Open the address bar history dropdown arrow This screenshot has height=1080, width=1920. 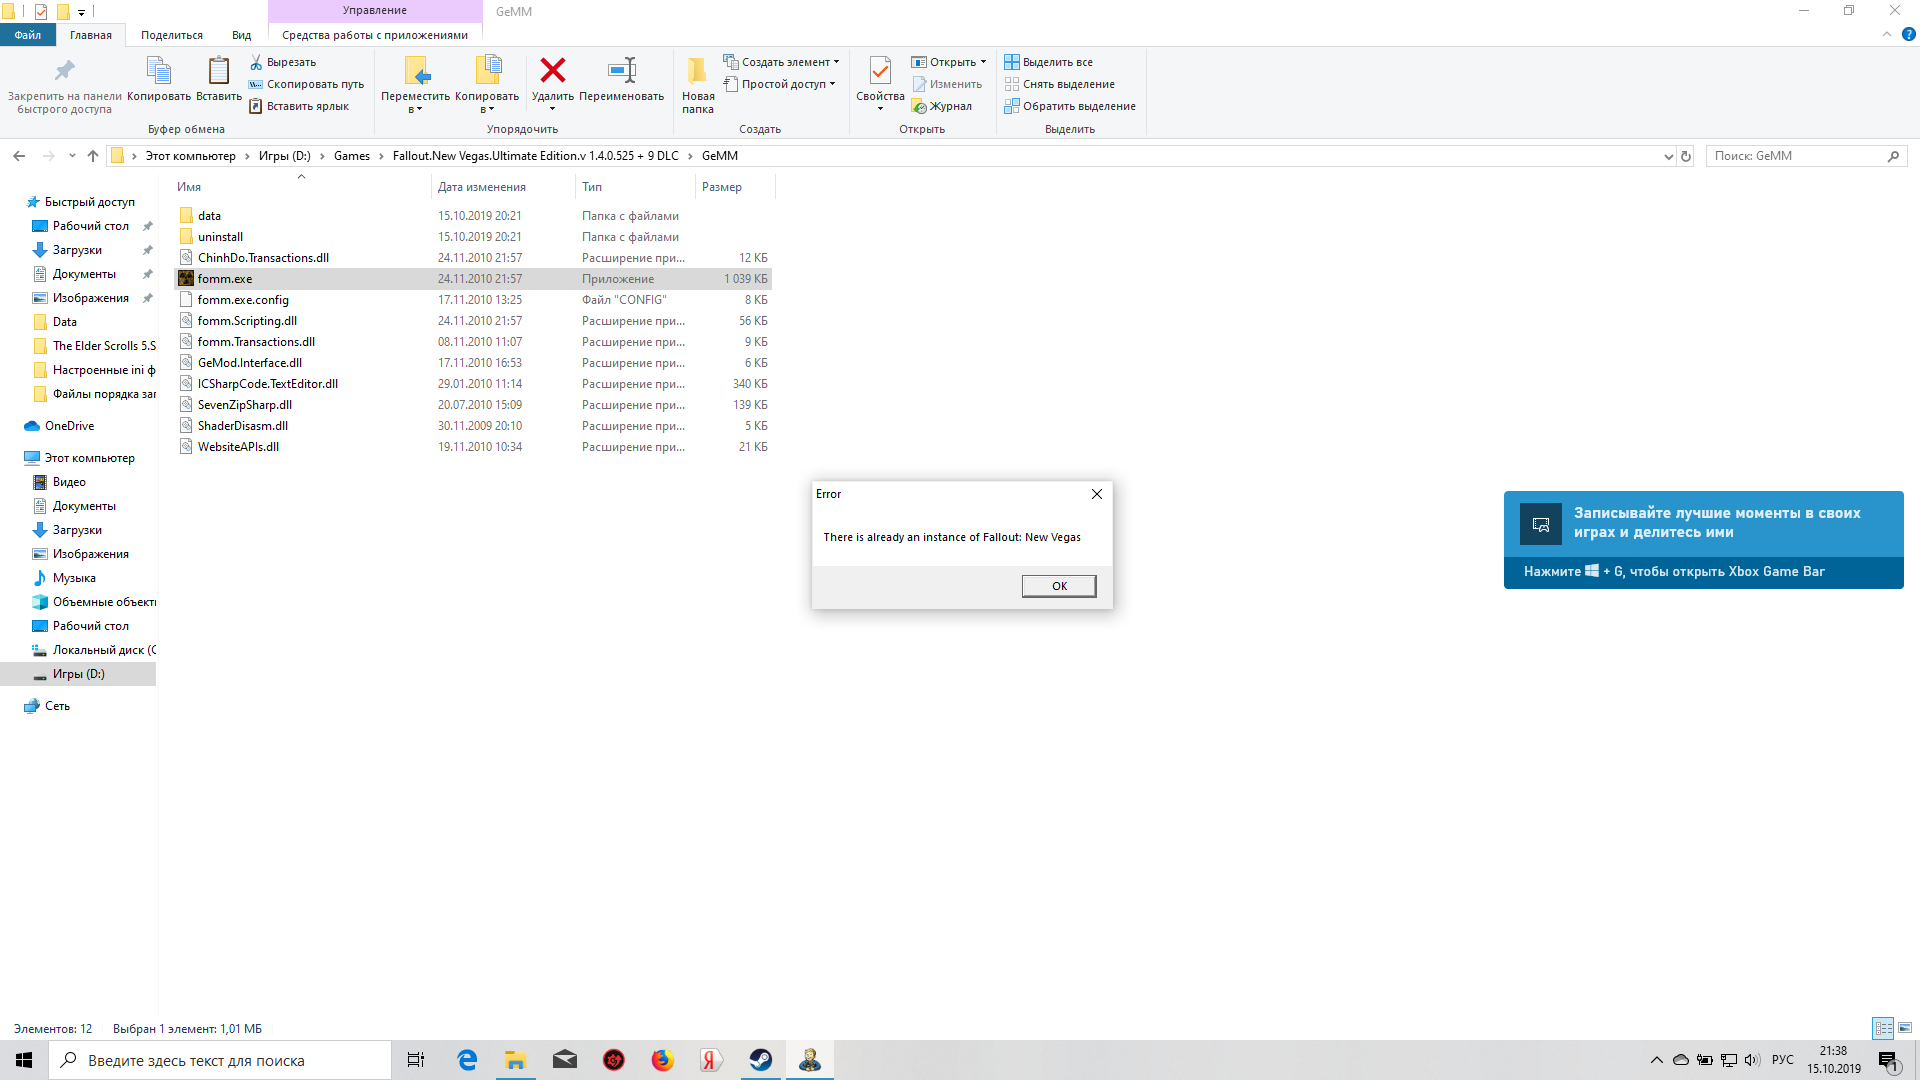1668,156
